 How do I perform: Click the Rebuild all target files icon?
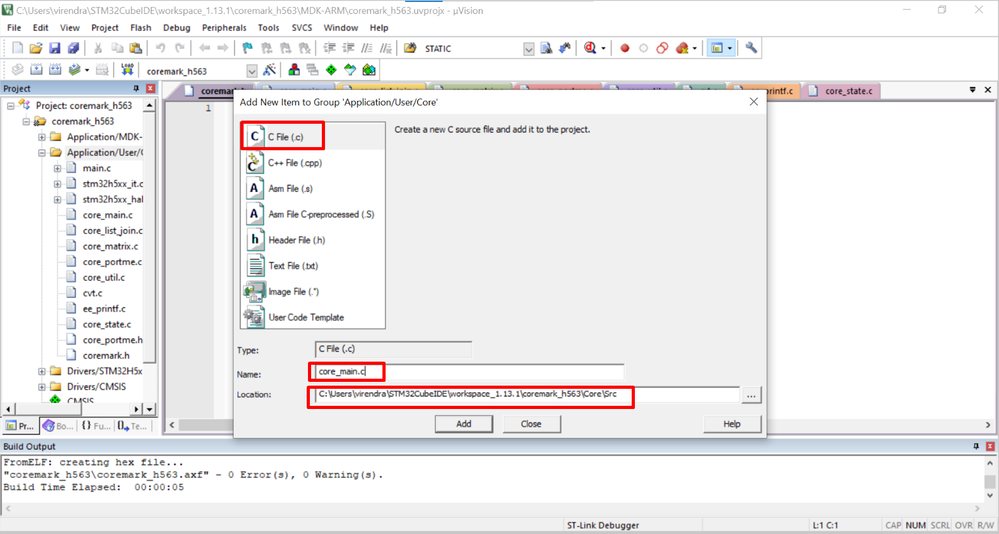tap(55, 69)
